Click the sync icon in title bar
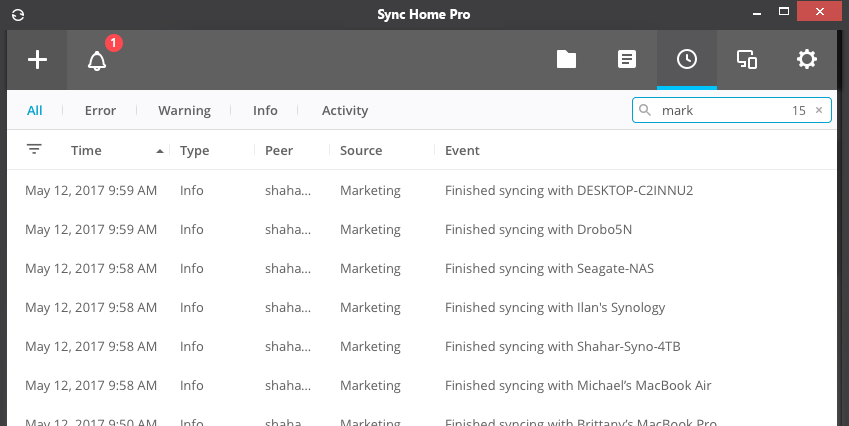849x426 pixels. pos(19,14)
